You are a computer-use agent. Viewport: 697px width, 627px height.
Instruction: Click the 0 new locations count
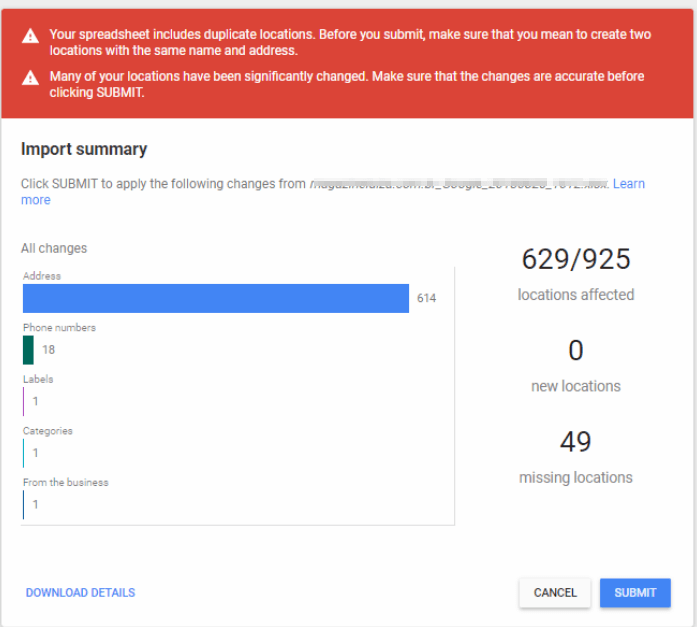(x=576, y=351)
